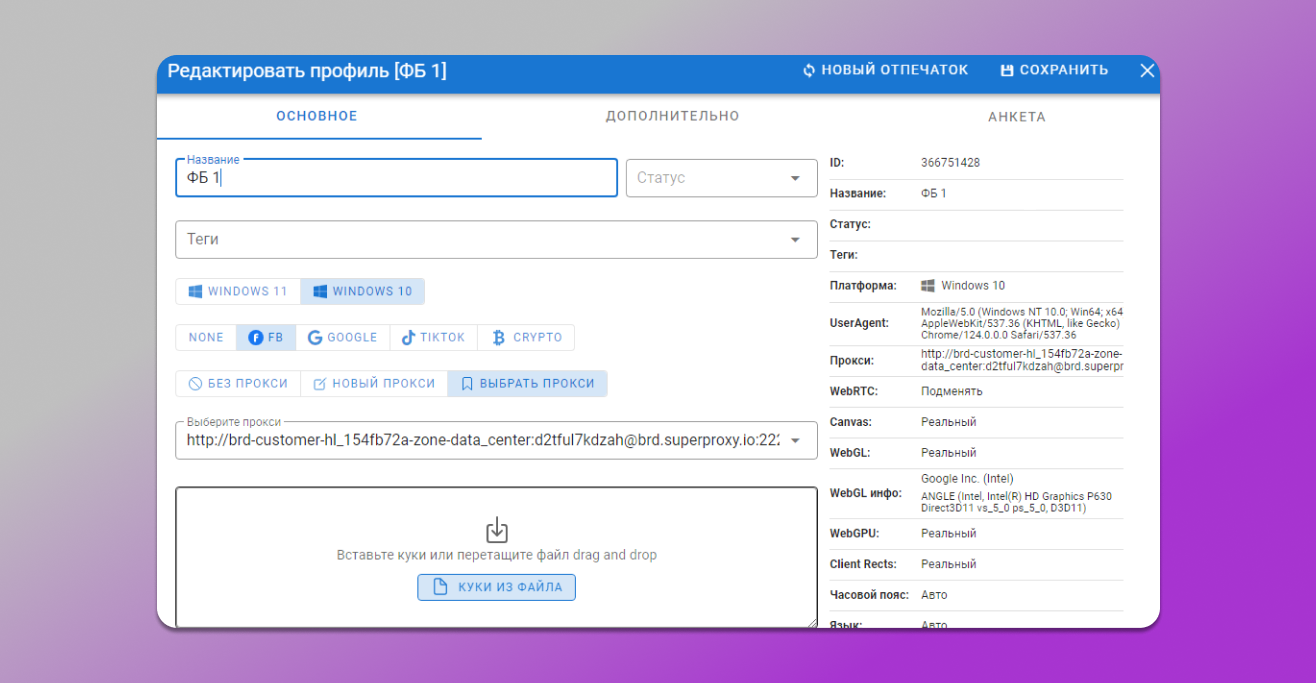1316x683 pixels.
Task: Choose the TikTok profile type
Action: (x=434, y=338)
